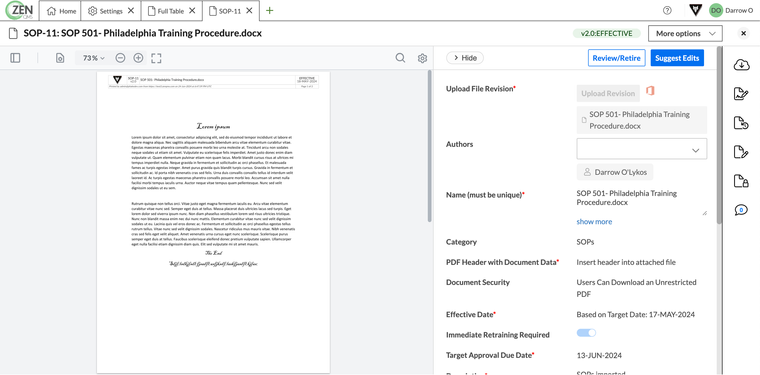The height and width of the screenshot is (375, 760).
Task: Click the document viewer vertical scrollbar
Action: coord(429,145)
